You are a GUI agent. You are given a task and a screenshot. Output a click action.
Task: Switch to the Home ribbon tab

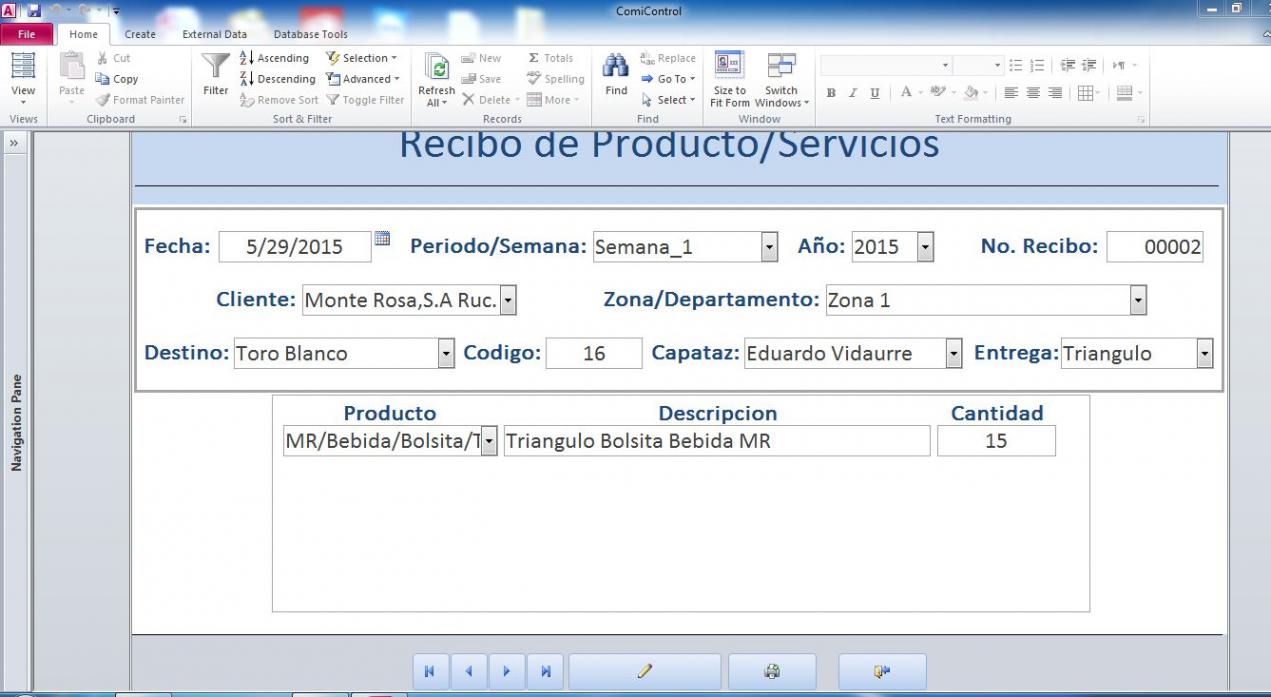84,34
